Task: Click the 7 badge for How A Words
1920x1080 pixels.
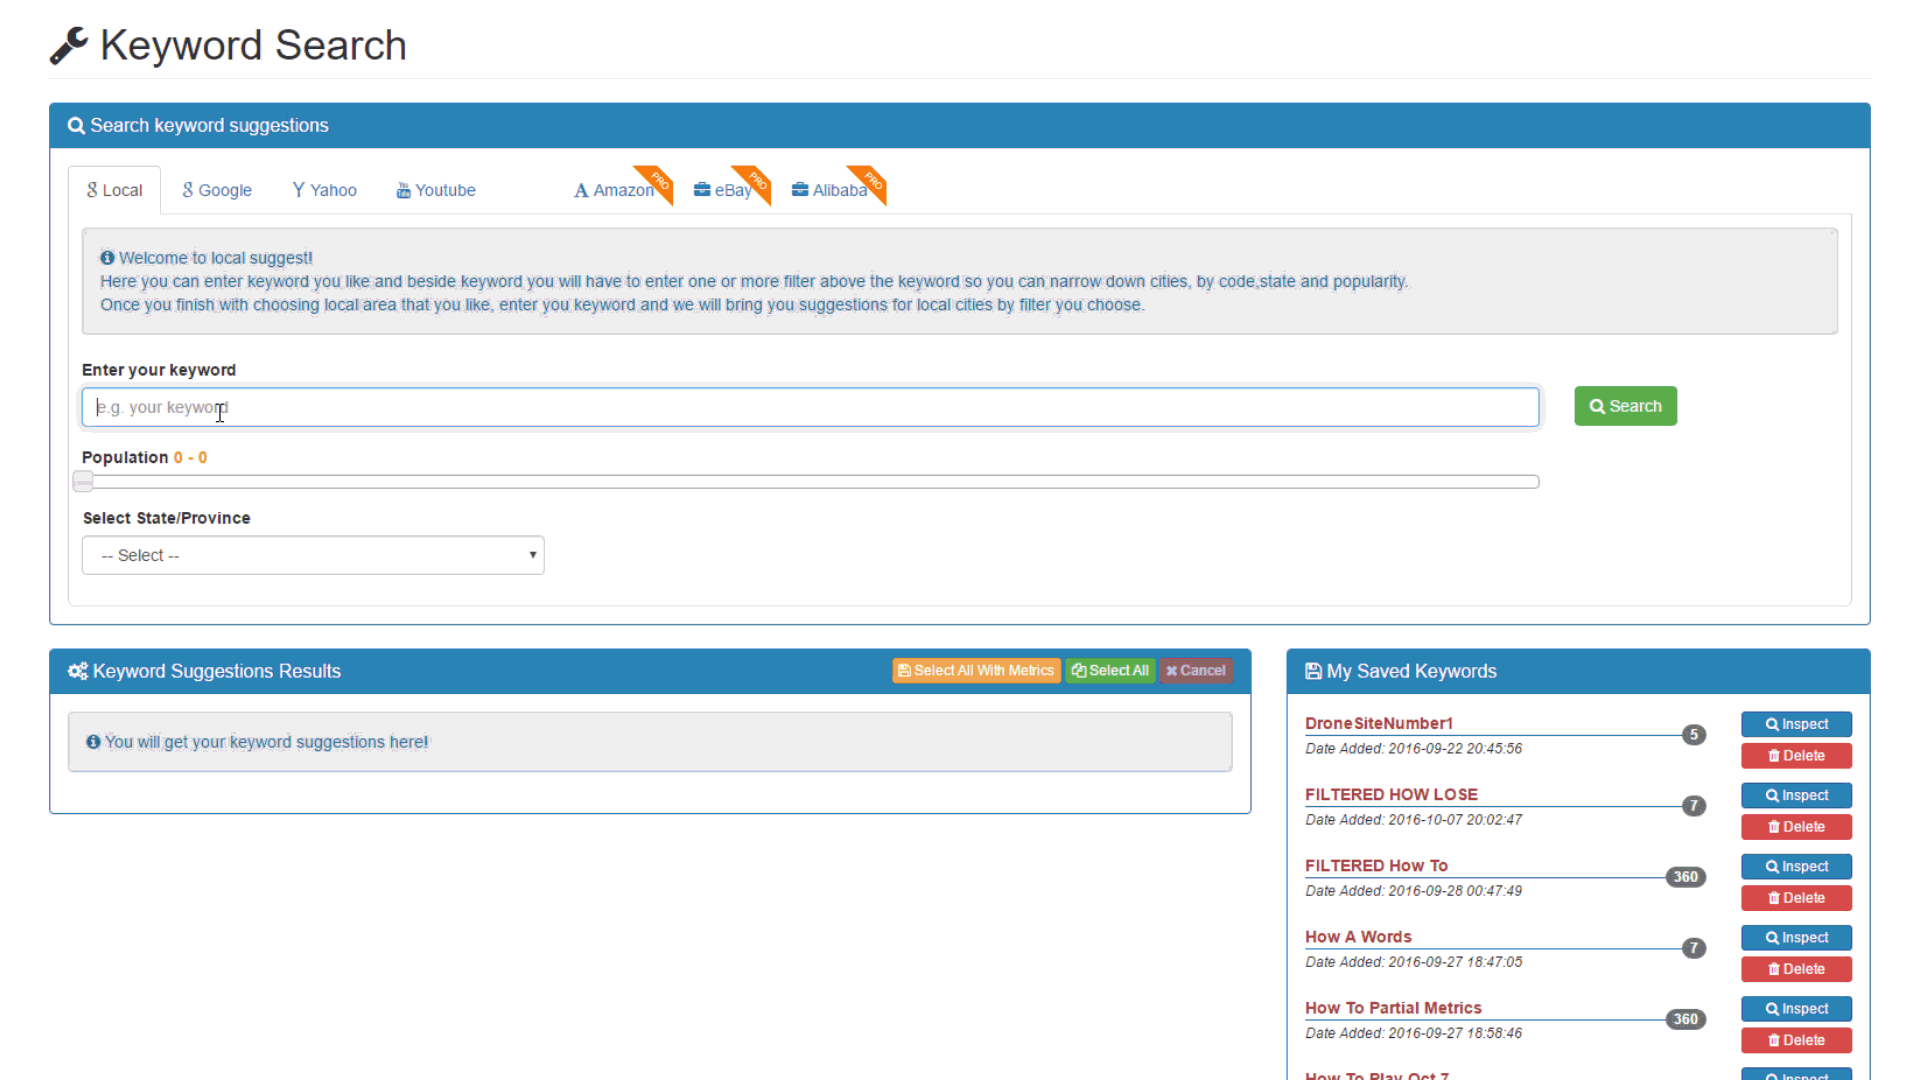Action: pyautogui.click(x=1693, y=948)
